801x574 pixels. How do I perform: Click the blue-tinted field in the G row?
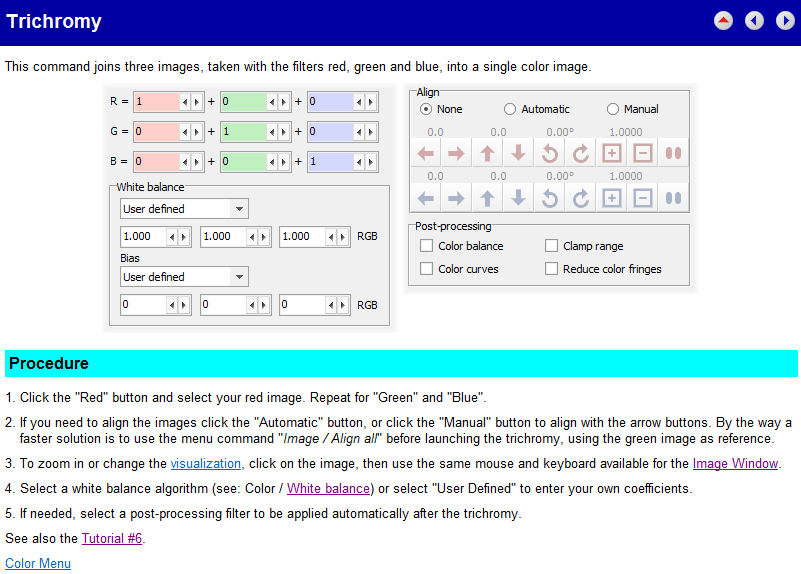tap(331, 132)
